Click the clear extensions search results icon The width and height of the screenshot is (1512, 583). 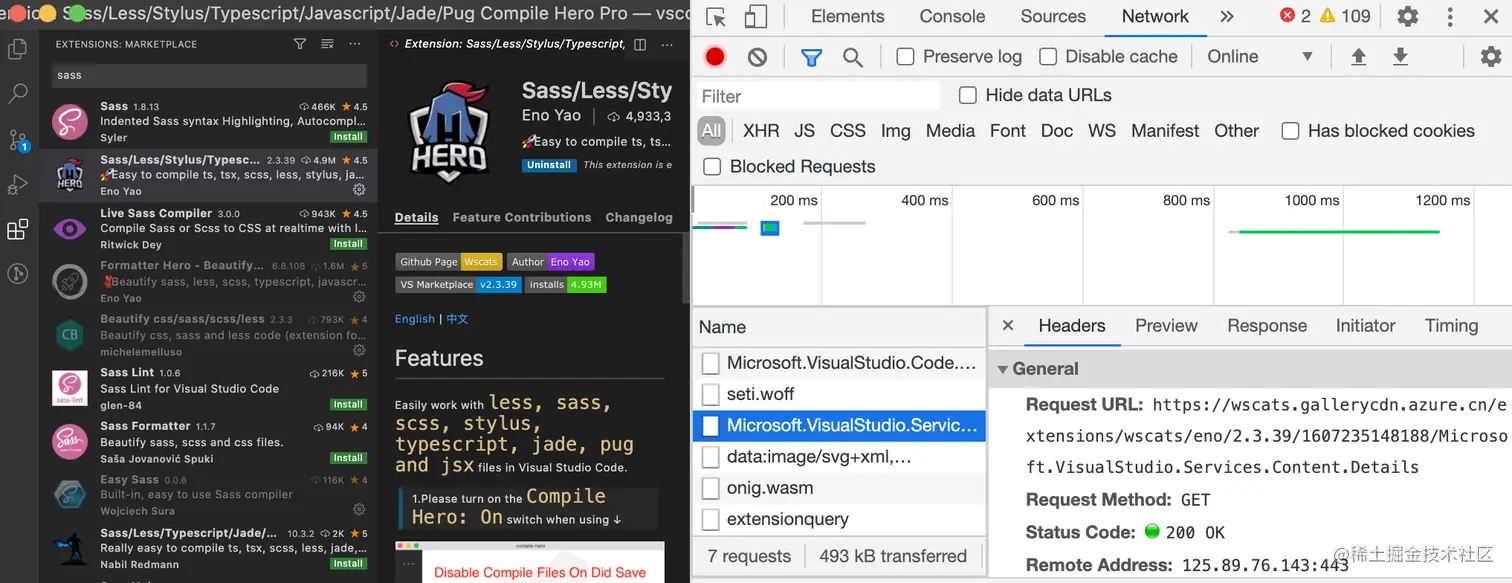327,44
